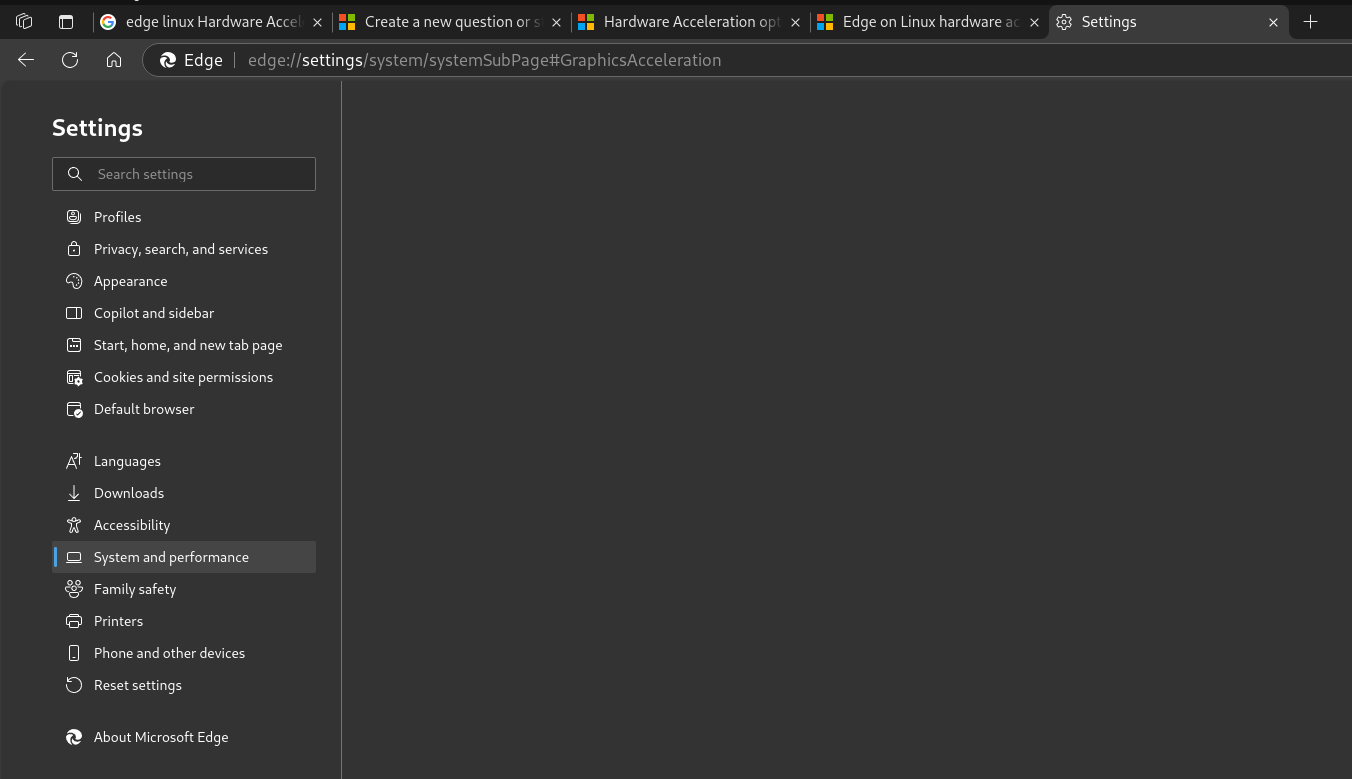The width and height of the screenshot is (1352, 779).
Task: Switch to the edge linux Hardware Accel tab
Action: pyautogui.click(x=212, y=21)
